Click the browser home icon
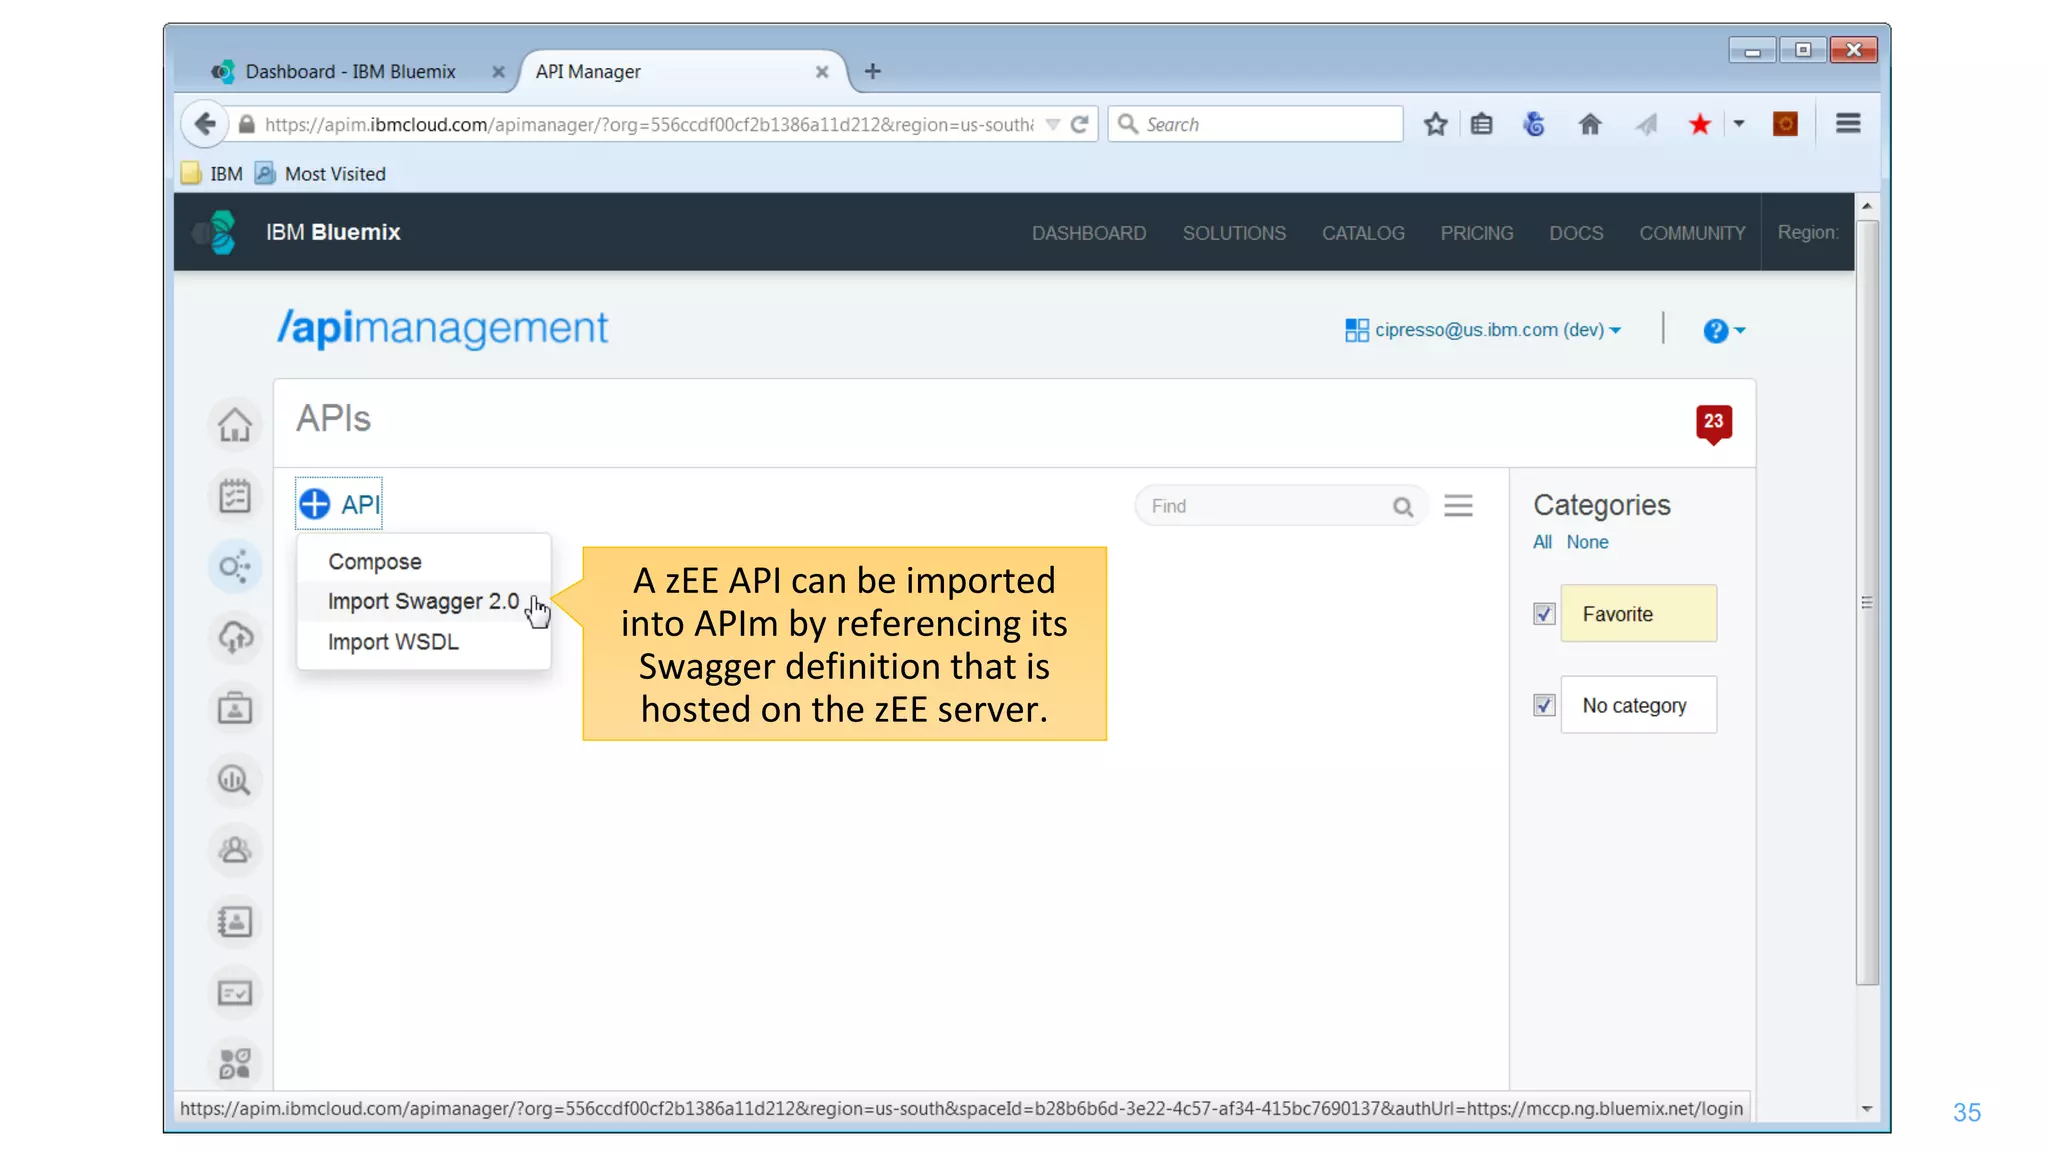This screenshot has height=1152, width=2048. pos(1589,124)
